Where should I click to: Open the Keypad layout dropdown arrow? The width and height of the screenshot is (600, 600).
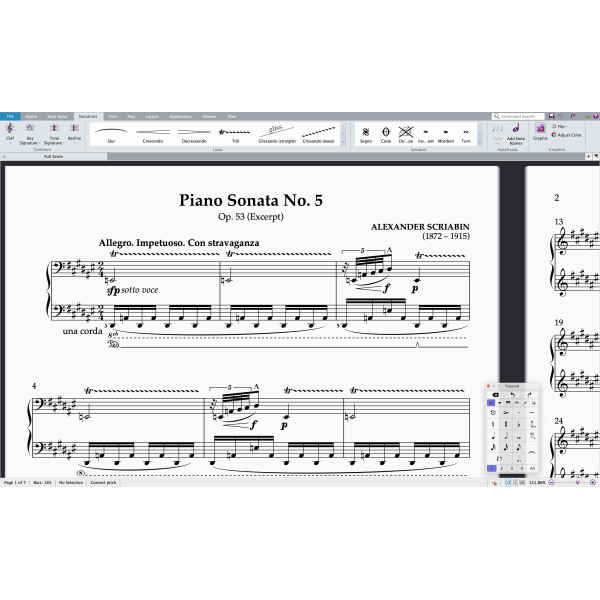pyautogui.click(x=500, y=403)
